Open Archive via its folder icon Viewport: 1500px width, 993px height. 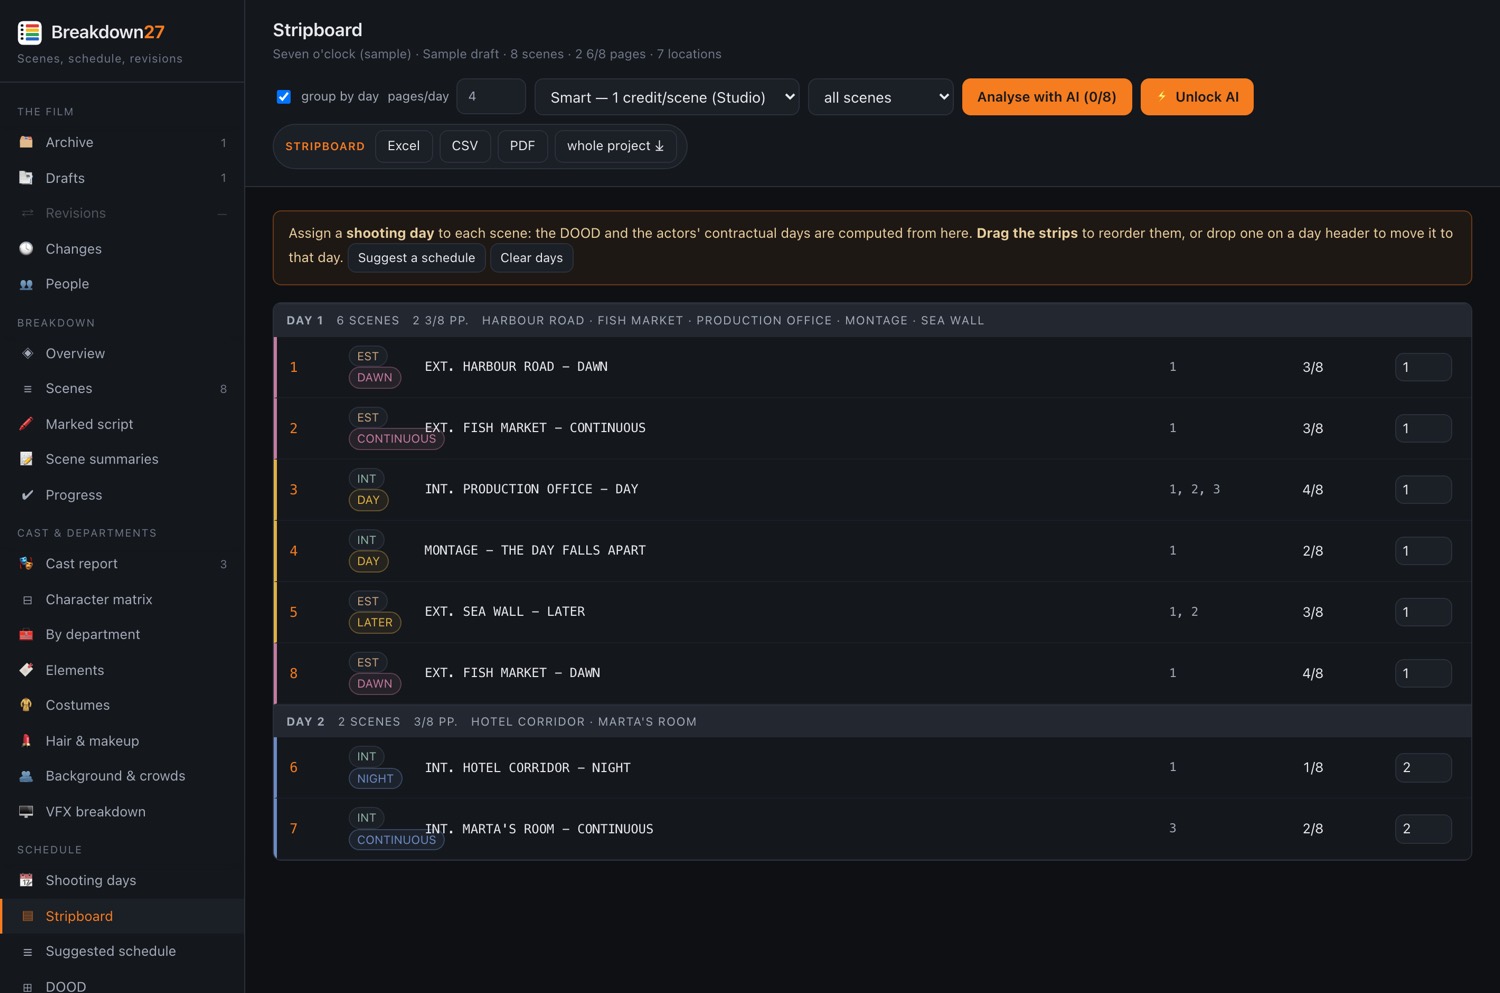tap(26, 142)
